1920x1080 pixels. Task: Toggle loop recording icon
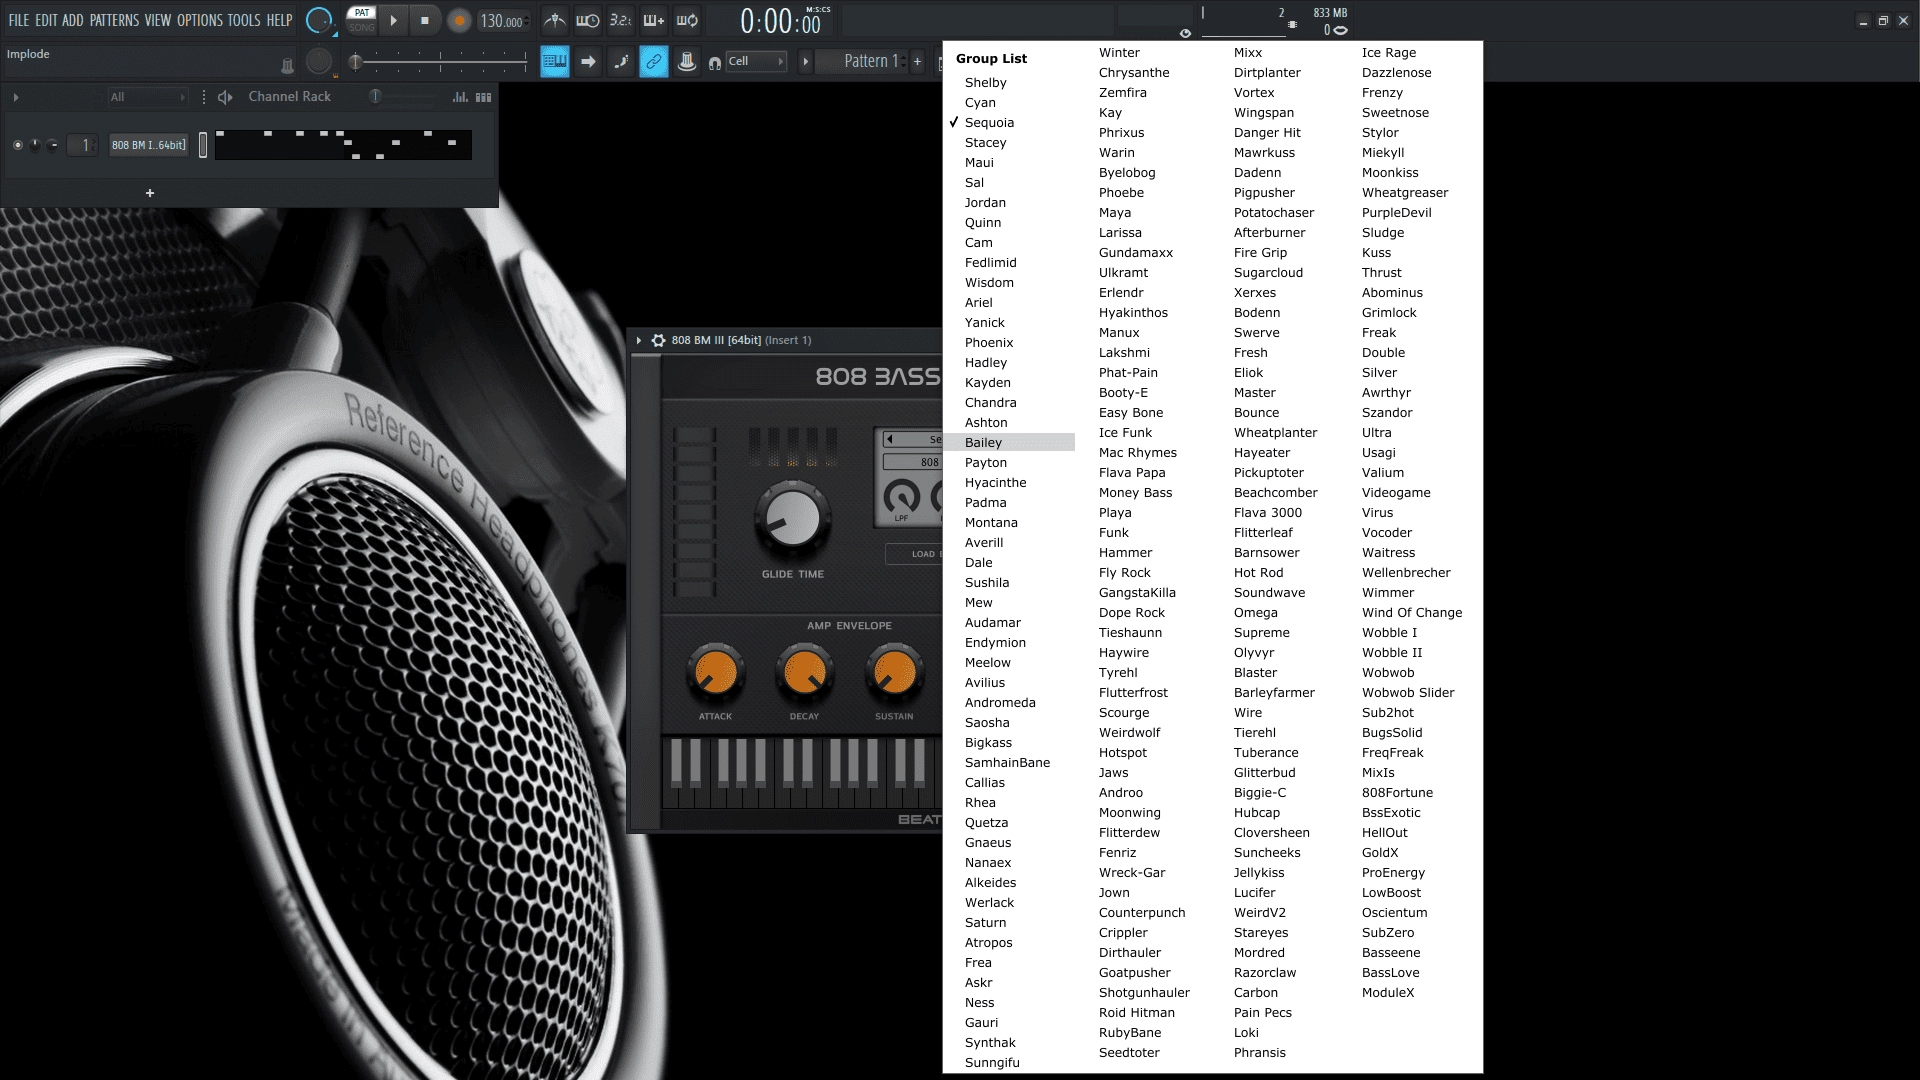[687, 20]
